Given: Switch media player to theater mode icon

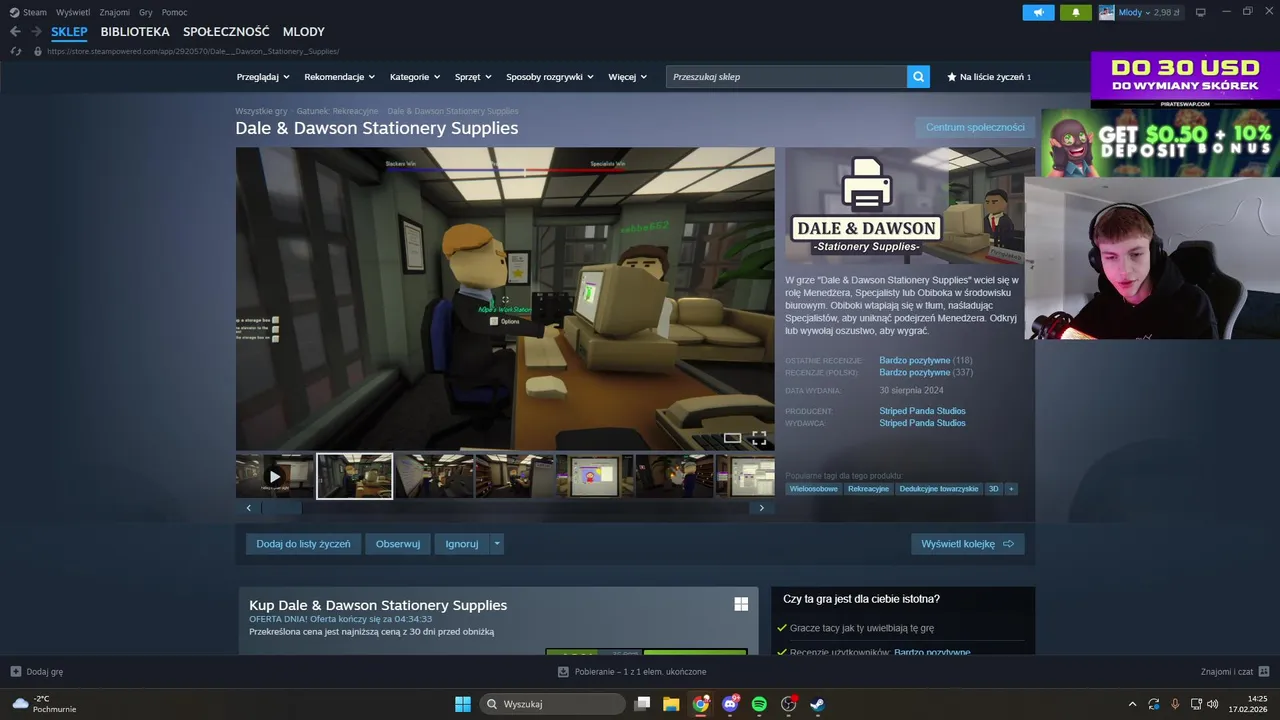Looking at the screenshot, I should coord(732,438).
